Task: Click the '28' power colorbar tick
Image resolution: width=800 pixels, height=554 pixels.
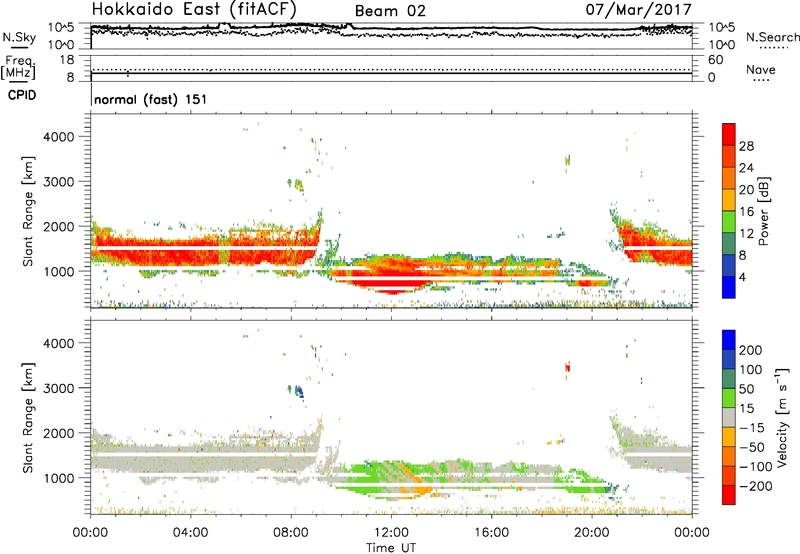Action: click(x=746, y=146)
